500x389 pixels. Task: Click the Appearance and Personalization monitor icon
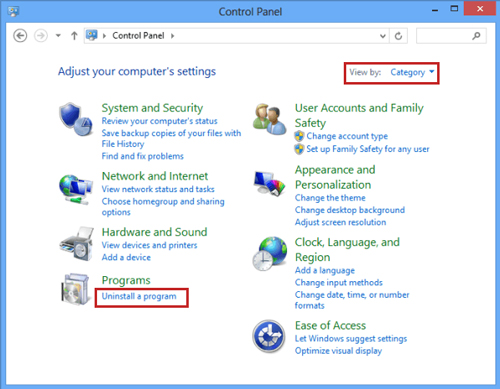tap(269, 184)
